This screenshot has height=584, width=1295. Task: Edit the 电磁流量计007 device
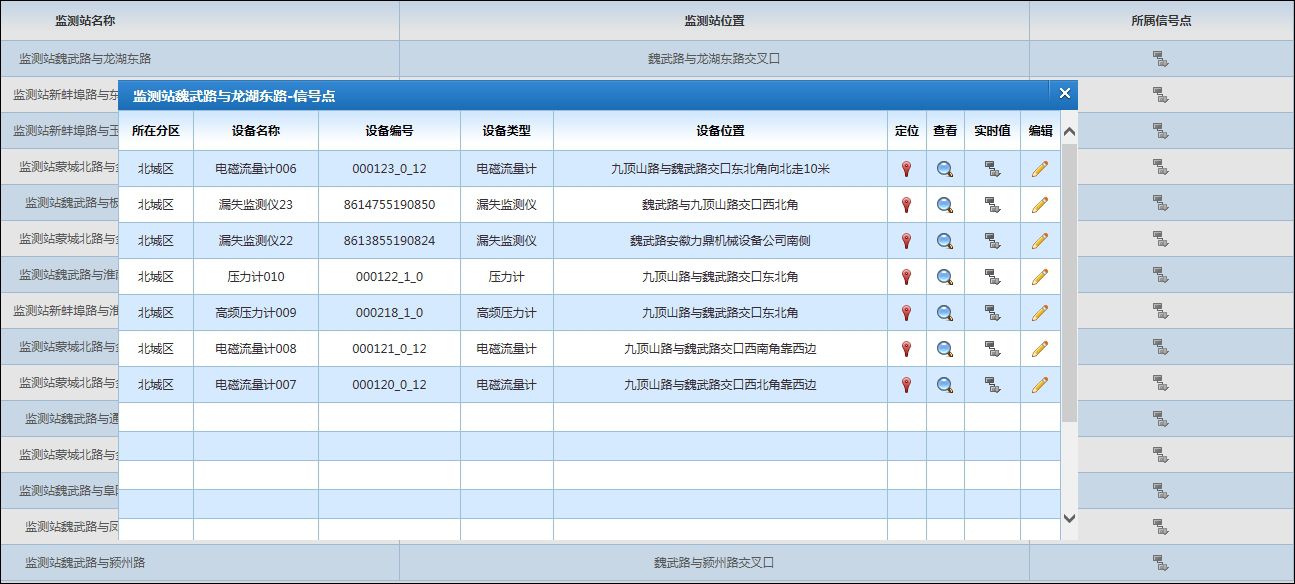1039,385
